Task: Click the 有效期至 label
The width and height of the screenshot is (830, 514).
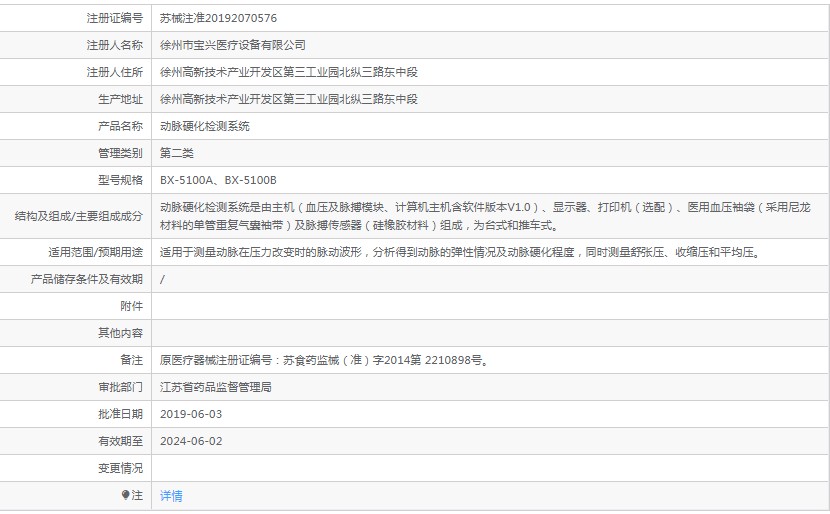Action: pyautogui.click(x=120, y=441)
